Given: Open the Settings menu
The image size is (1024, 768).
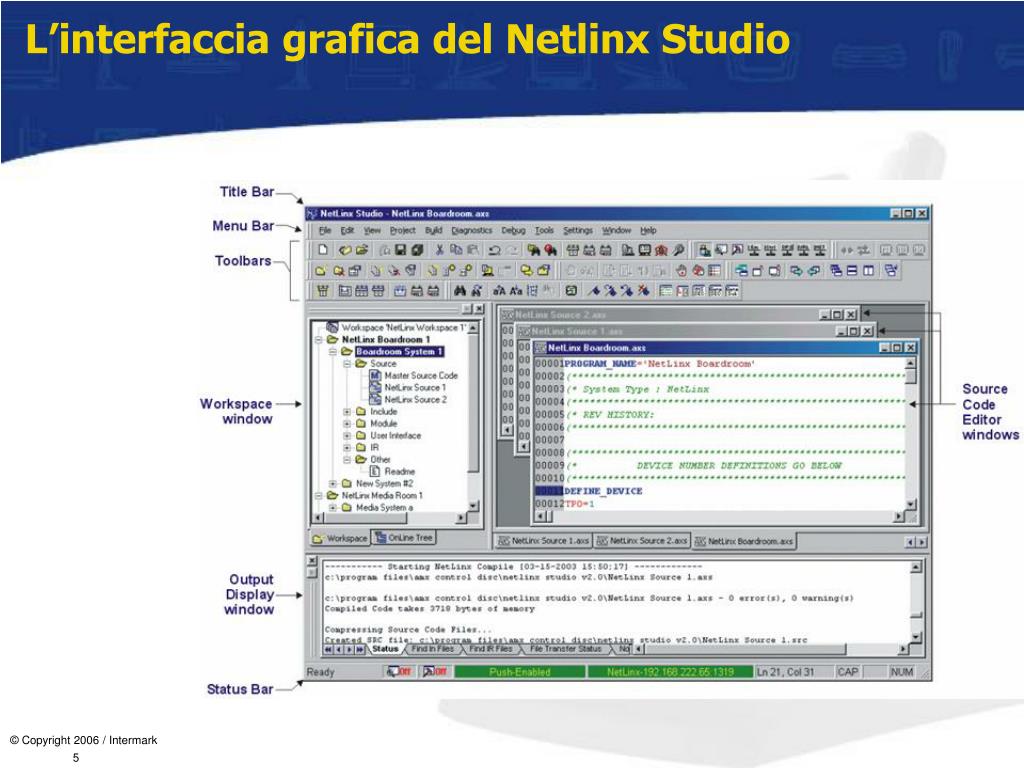Looking at the screenshot, I should point(578,231).
